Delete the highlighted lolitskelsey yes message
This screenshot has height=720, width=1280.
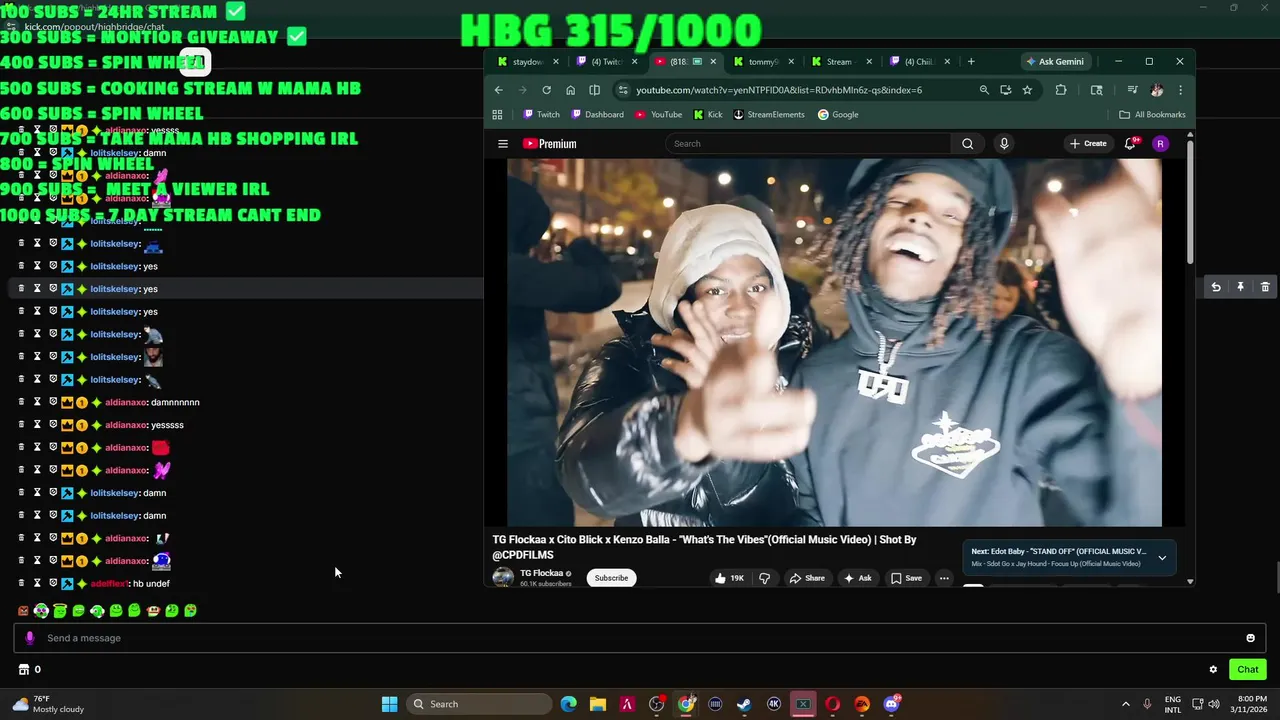1265,287
